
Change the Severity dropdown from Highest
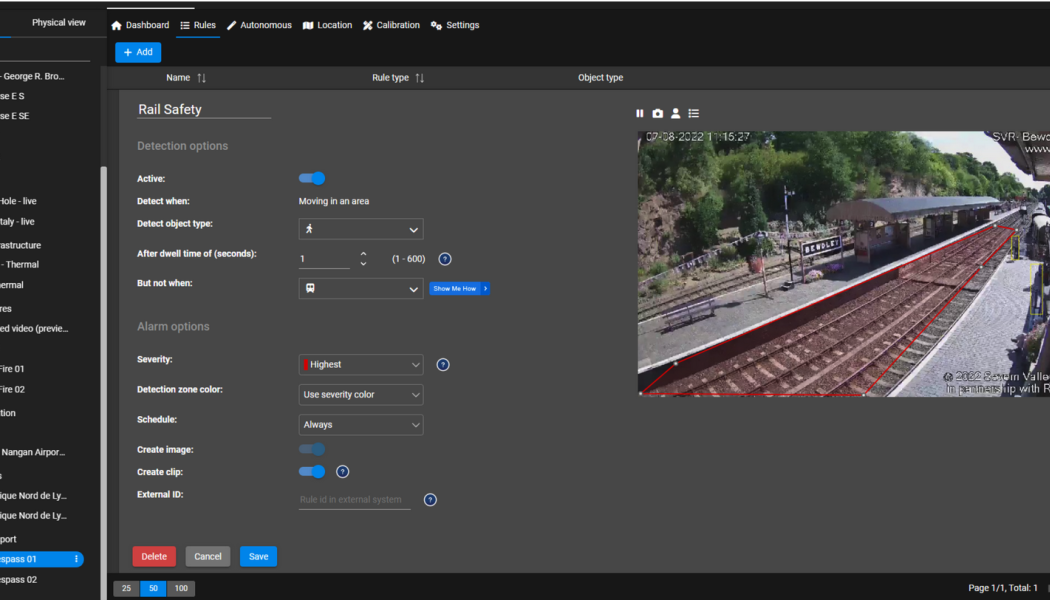tap(360, 364)
